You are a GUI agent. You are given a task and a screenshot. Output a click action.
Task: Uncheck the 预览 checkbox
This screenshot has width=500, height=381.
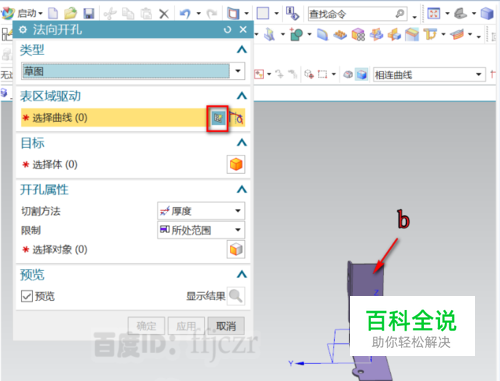tap(27, 296)
